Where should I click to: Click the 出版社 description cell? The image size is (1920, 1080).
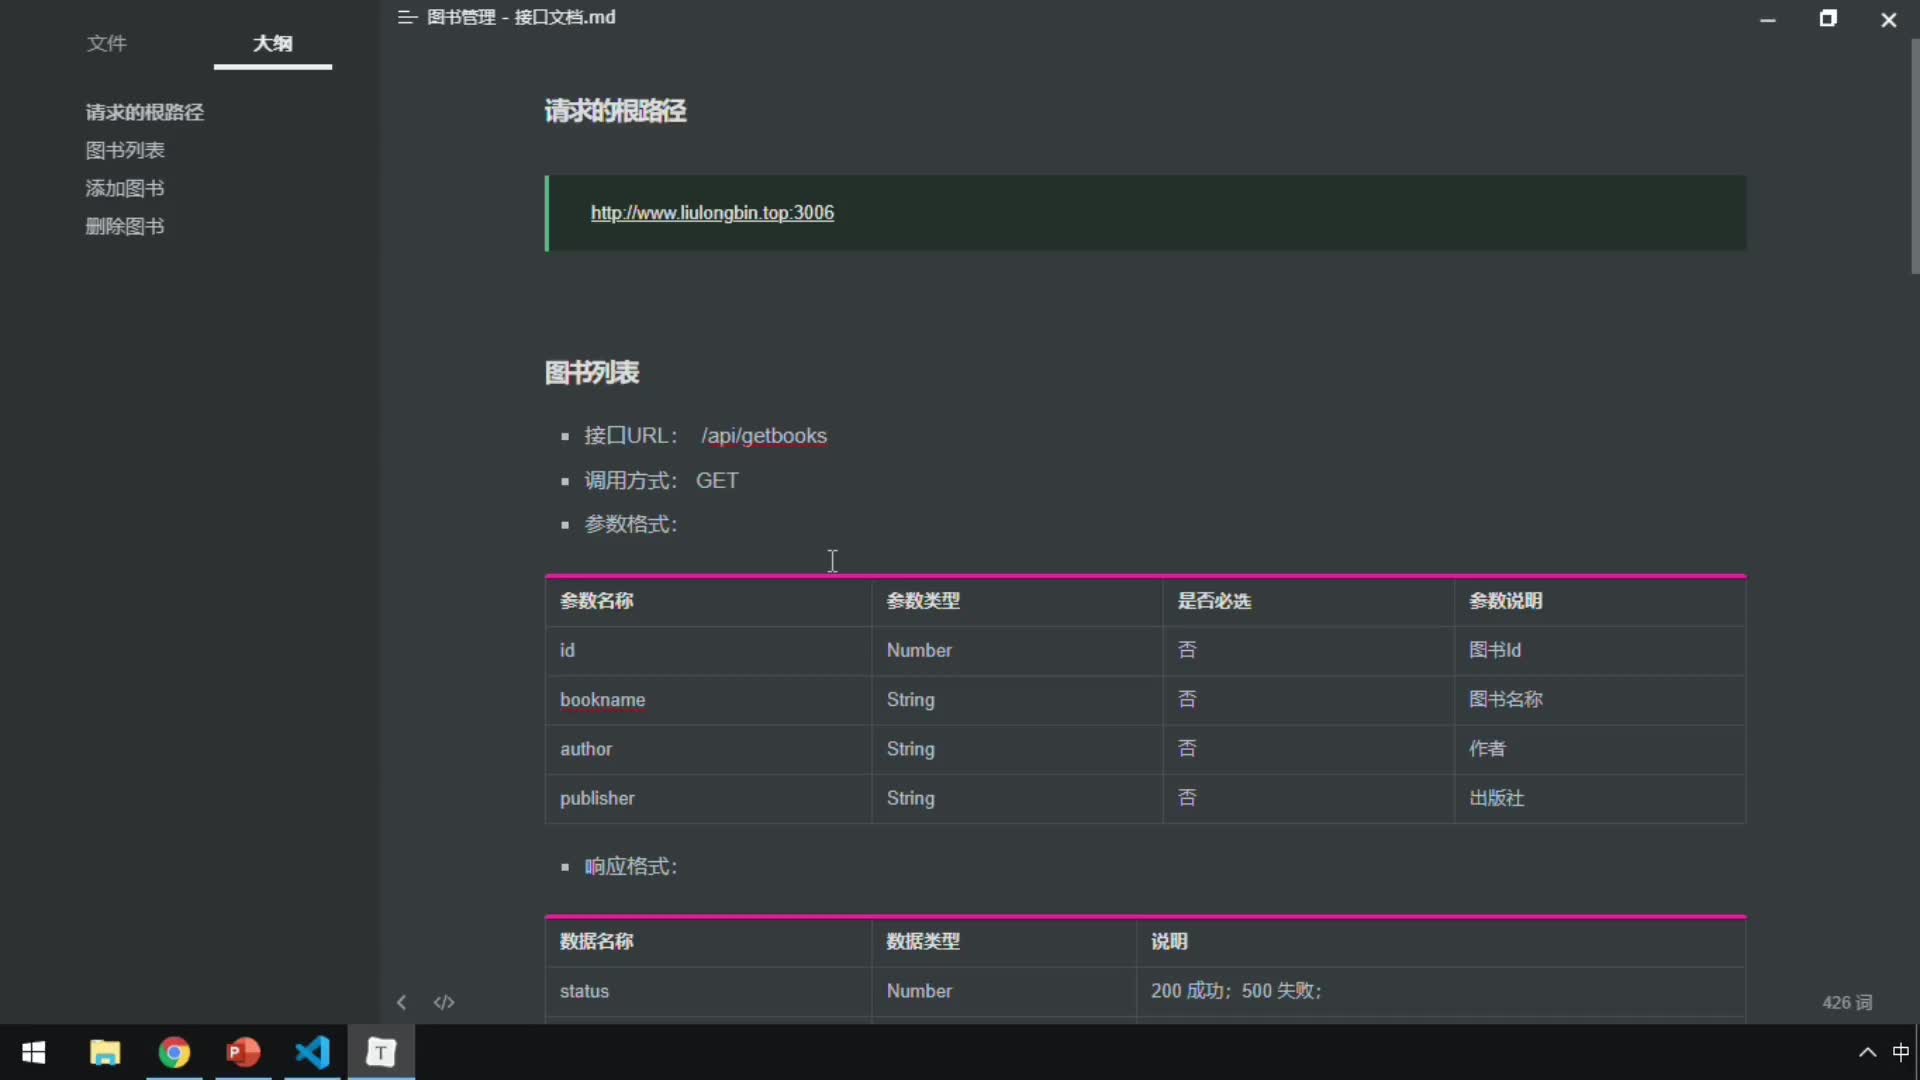(x=1600, y=798)
